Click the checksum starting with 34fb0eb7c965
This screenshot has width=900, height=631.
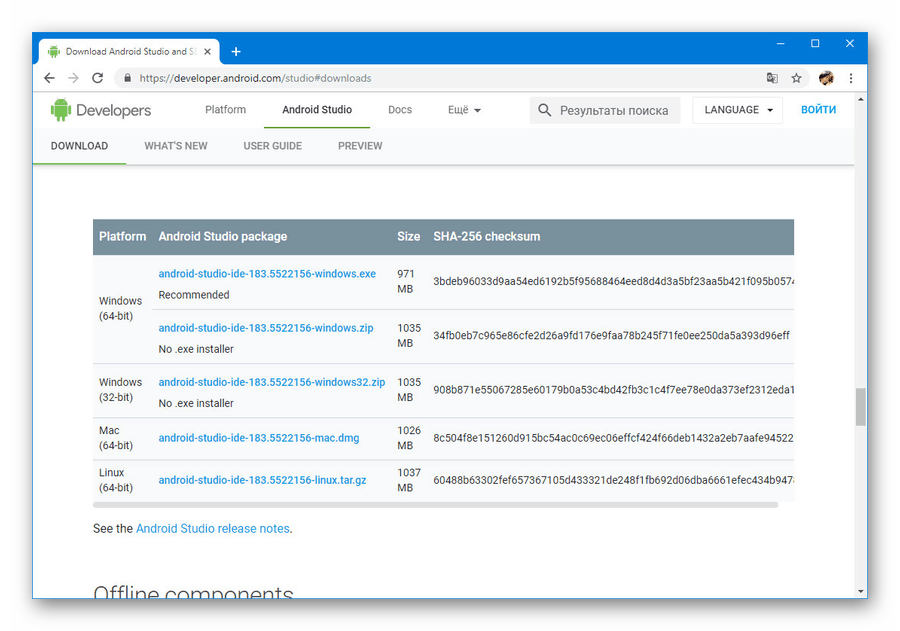[x=611, y=335]
